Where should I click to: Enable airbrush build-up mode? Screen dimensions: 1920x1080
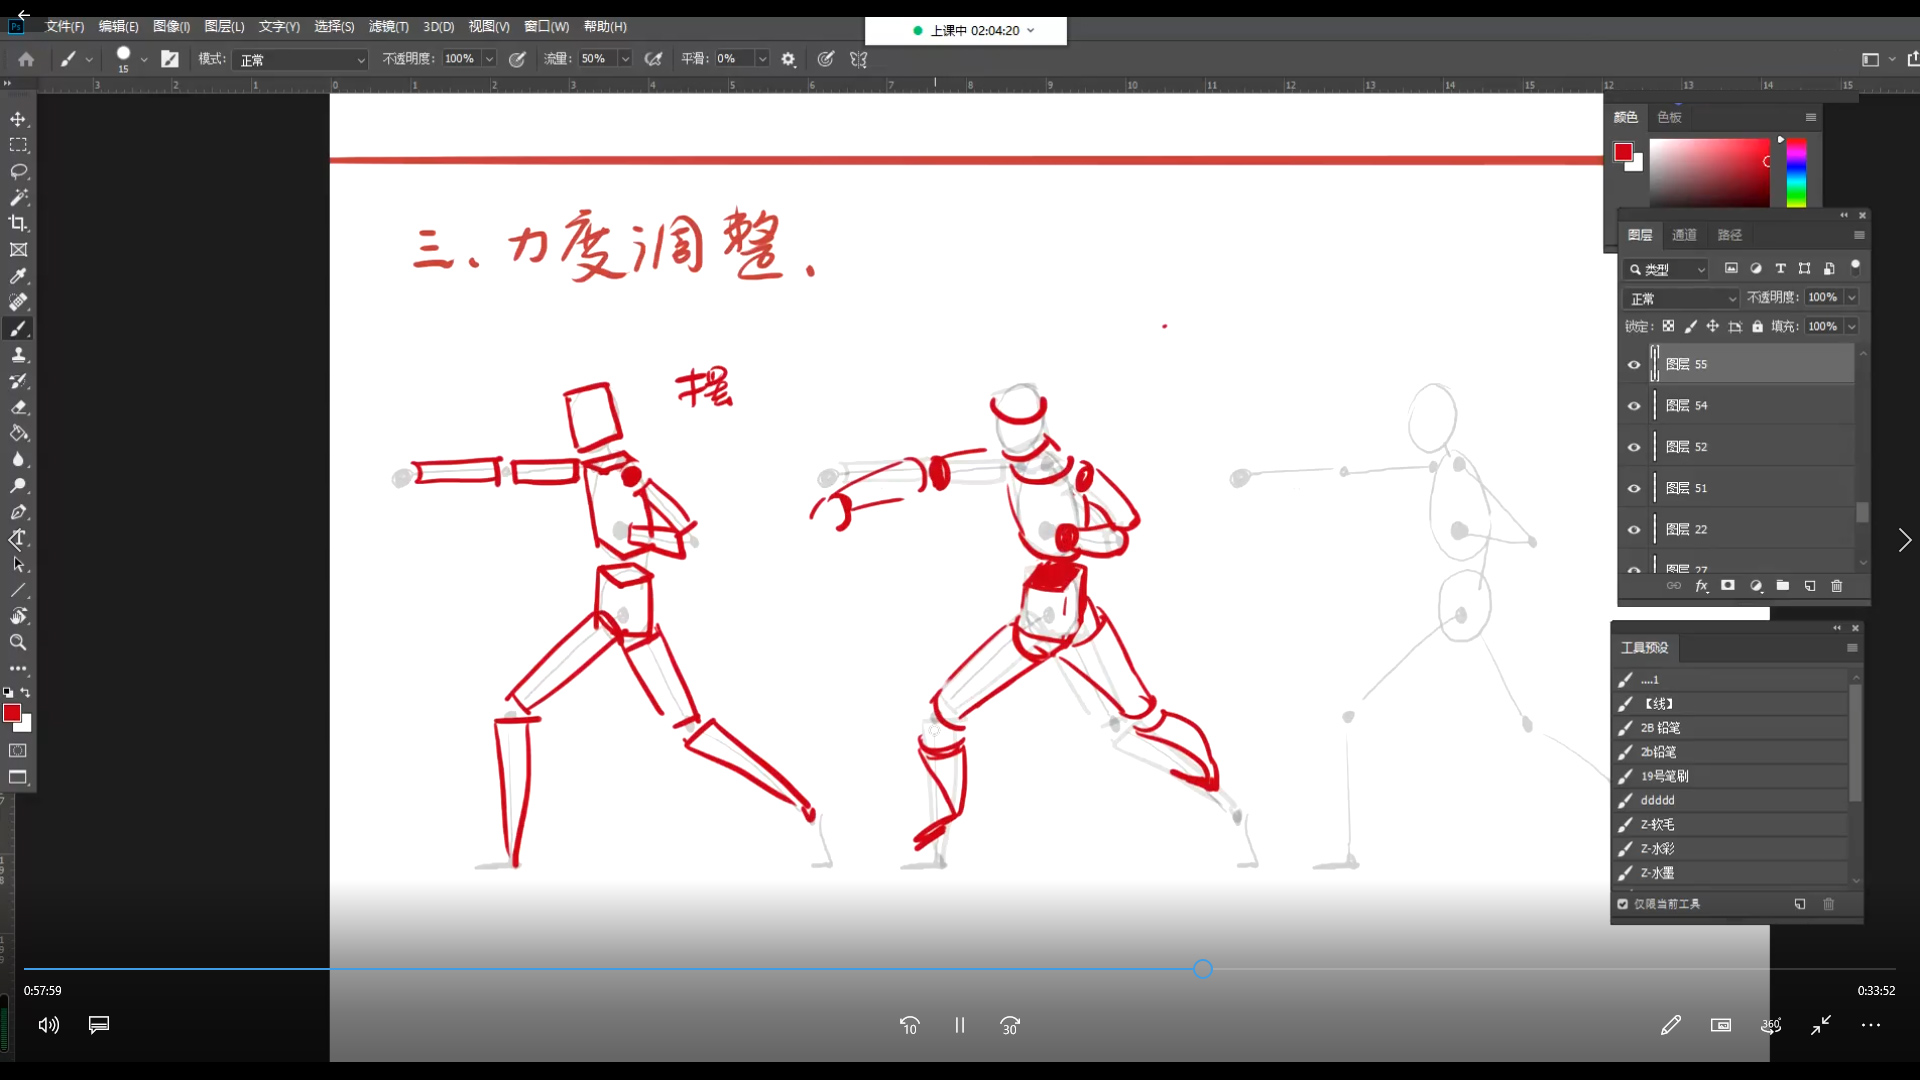point(653,59)
